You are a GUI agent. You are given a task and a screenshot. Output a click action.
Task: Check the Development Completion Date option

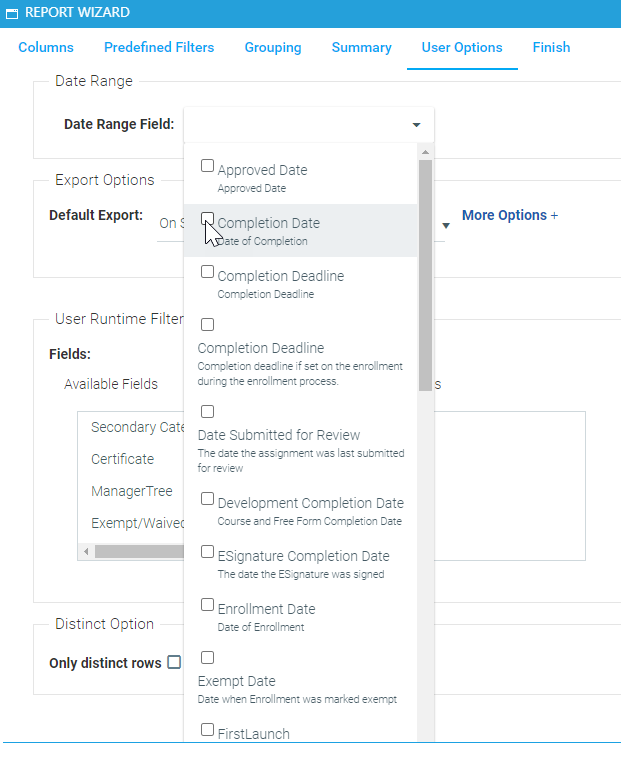[x=207, y=499]
